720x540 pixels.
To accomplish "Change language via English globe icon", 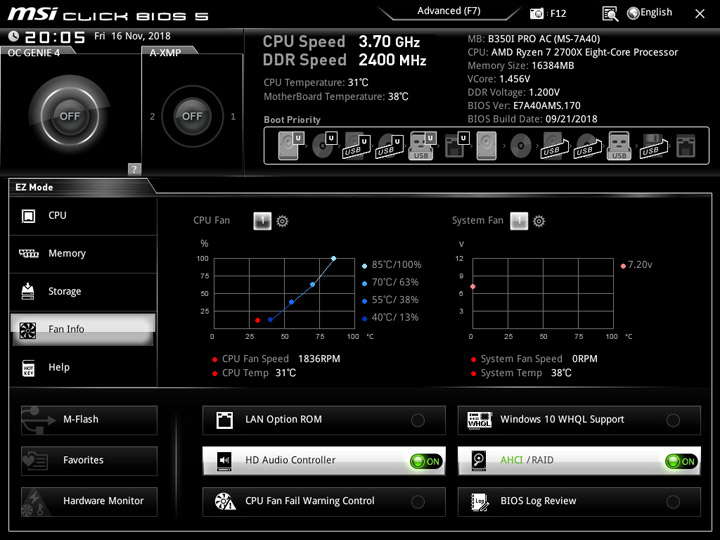I will click(649, 13).
